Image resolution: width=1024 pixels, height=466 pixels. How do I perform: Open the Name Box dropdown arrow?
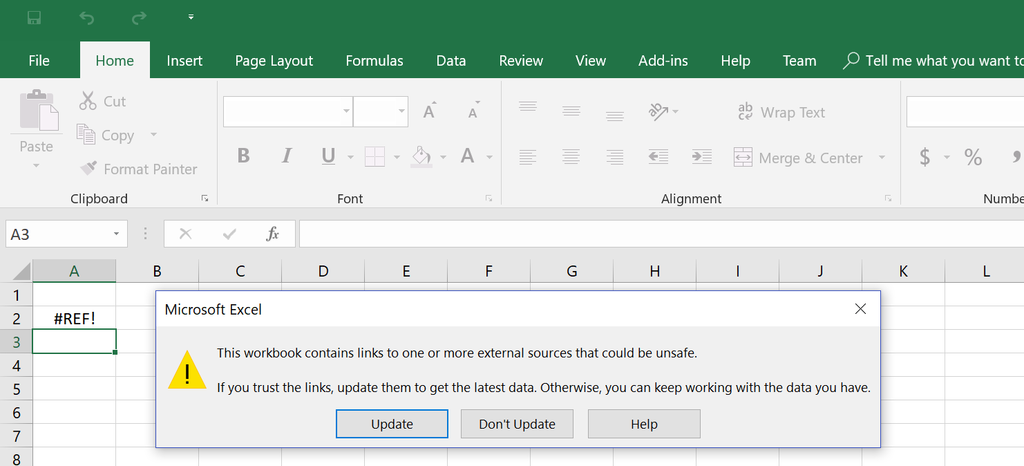coord(116,234)
